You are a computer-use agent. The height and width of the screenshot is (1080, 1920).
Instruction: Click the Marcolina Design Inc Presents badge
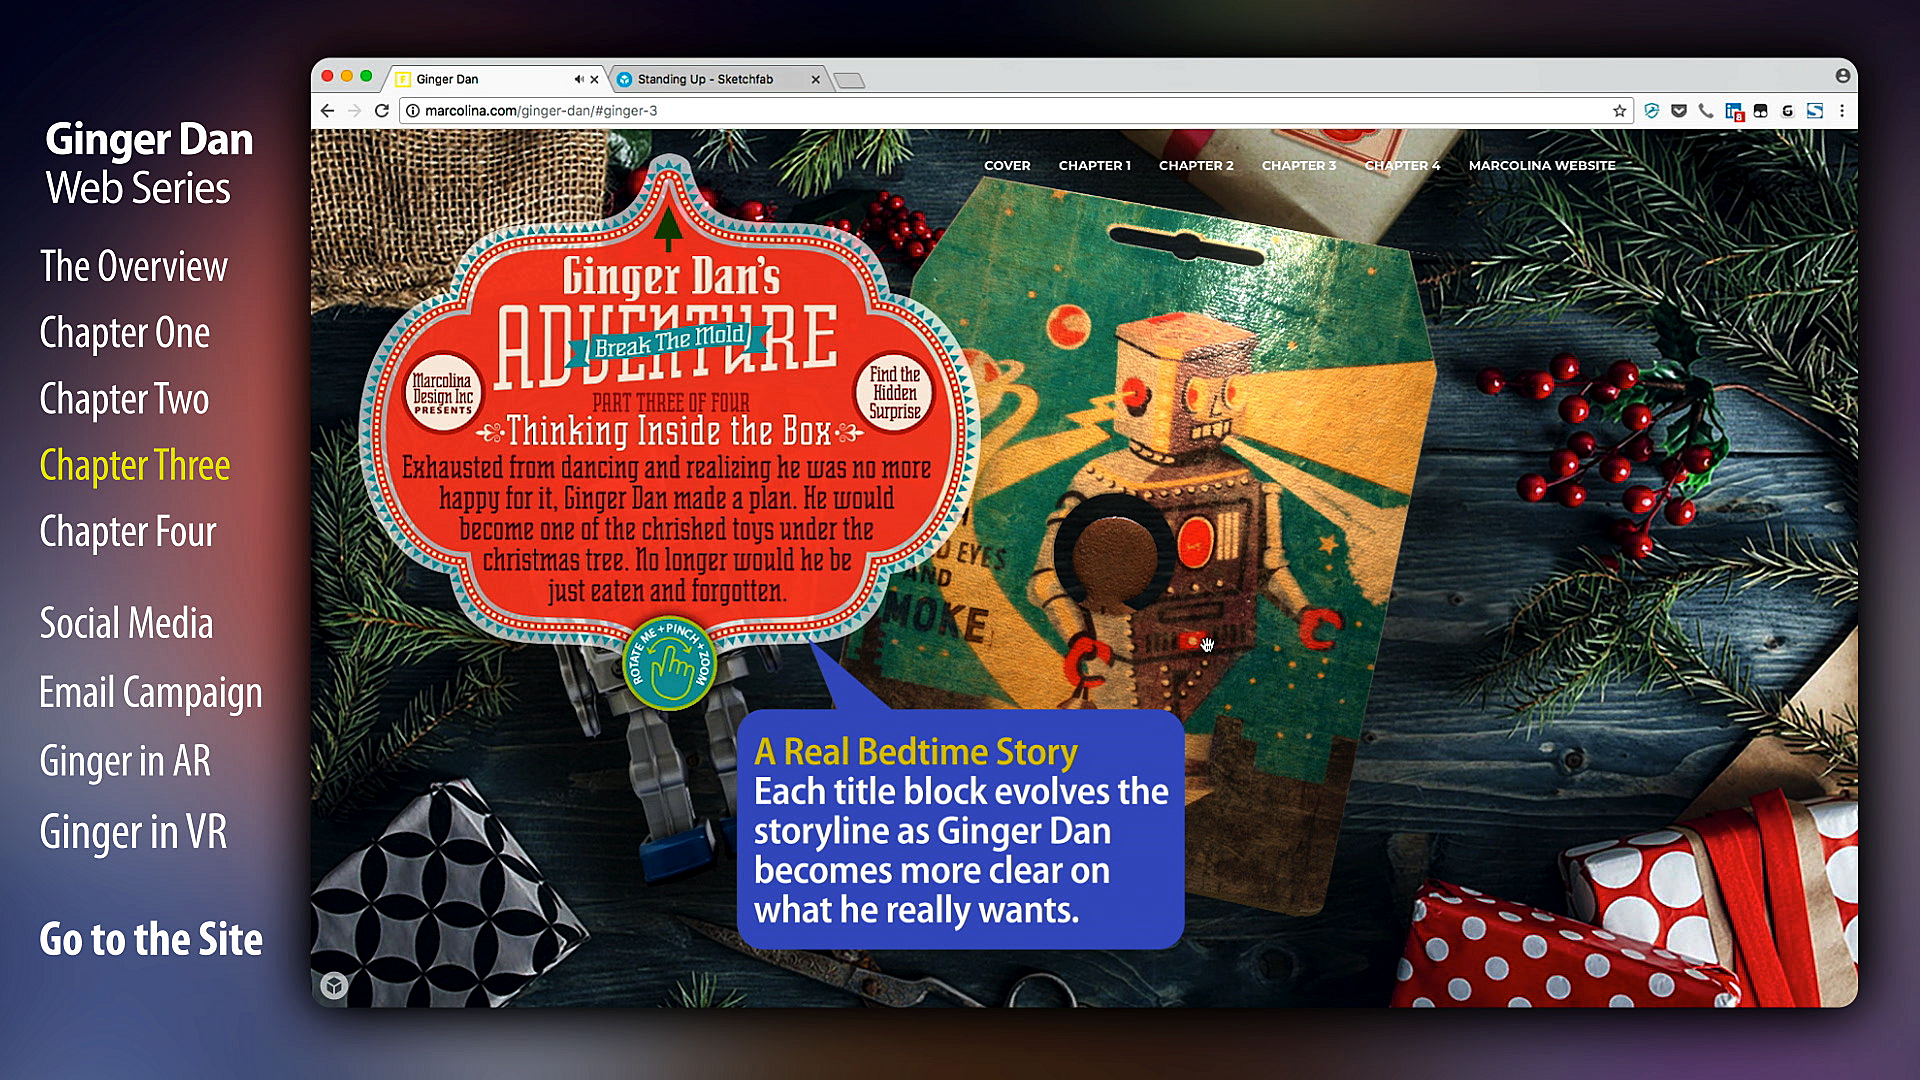coord(442,393)
